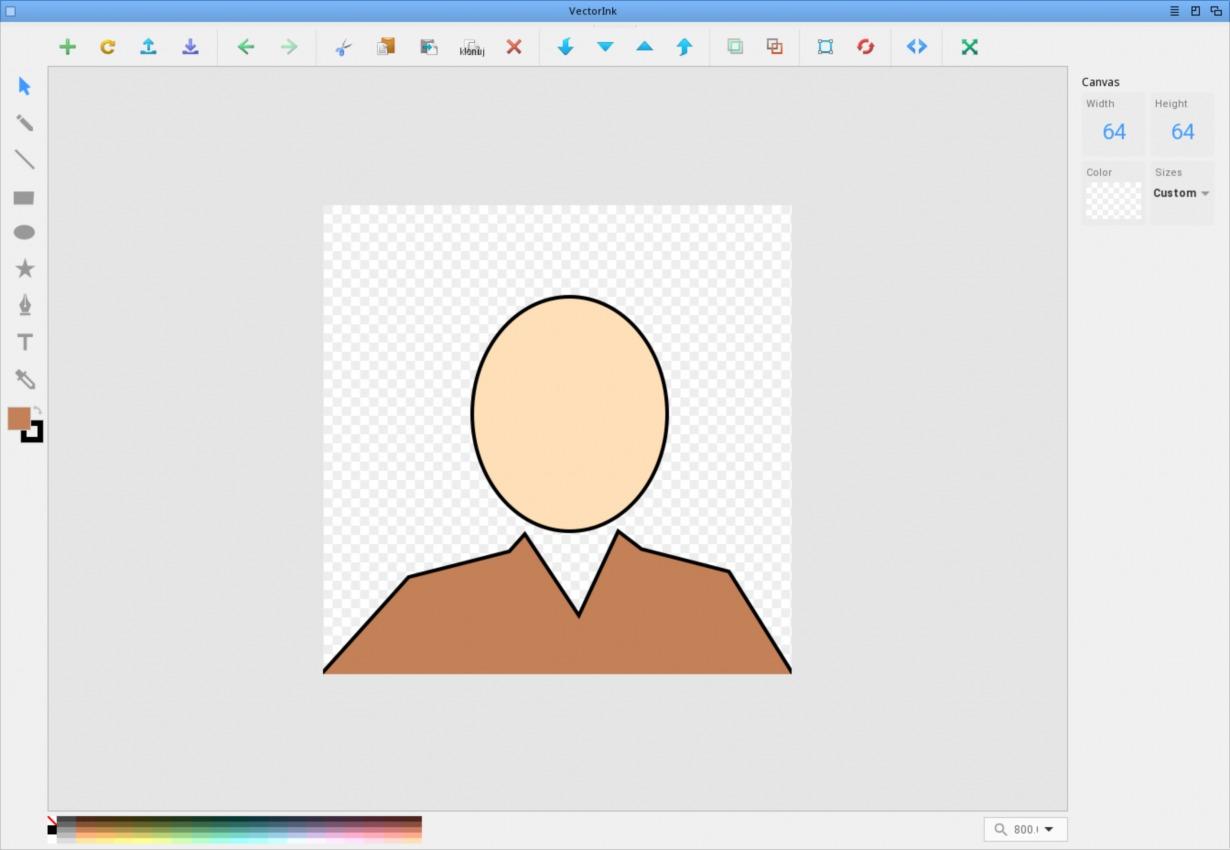Open the source code editor icon
This screenshot has height=850, width=1230.
tap(916, 47)
